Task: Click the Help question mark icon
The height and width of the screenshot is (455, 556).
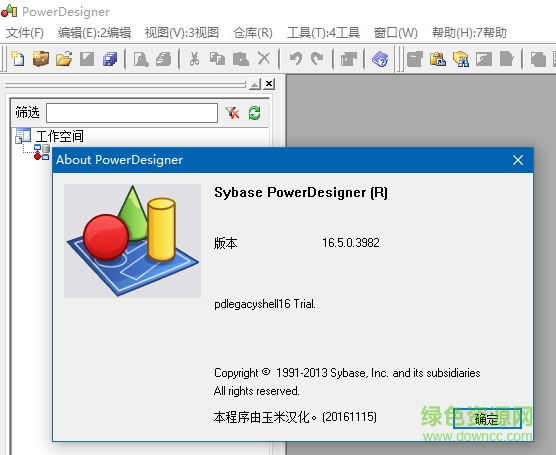Action: pyautogui.click(x=380, y=59)
